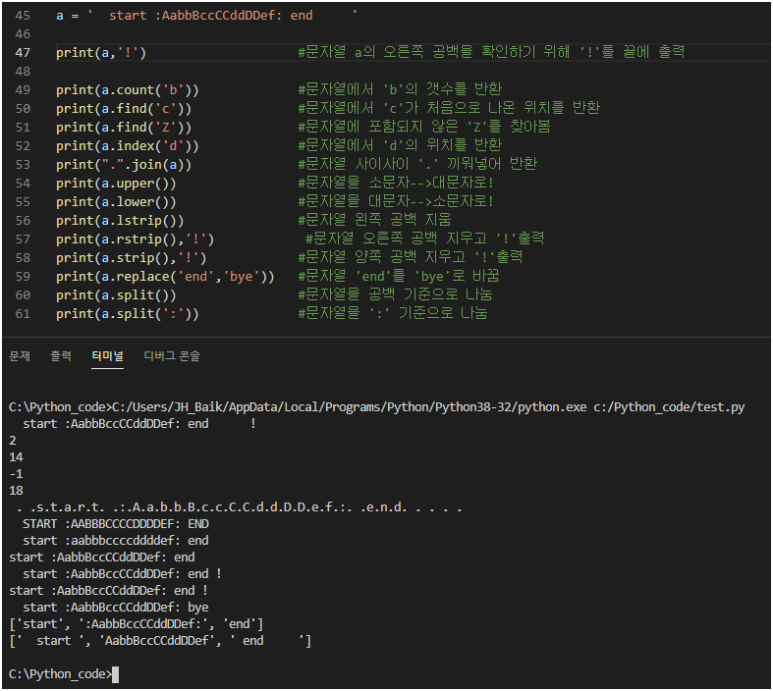Image resolution: width=773 pixels, height=691 pixels.
Task: Click terminal command running python.exe test.py
Action: tap(377, 407)
